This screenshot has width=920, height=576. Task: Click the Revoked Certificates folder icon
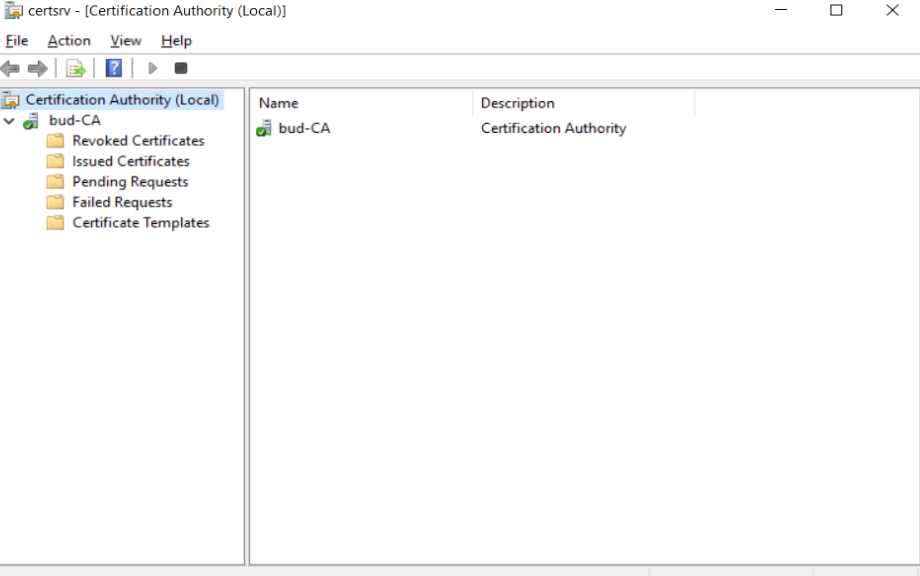tap(55, 141)
